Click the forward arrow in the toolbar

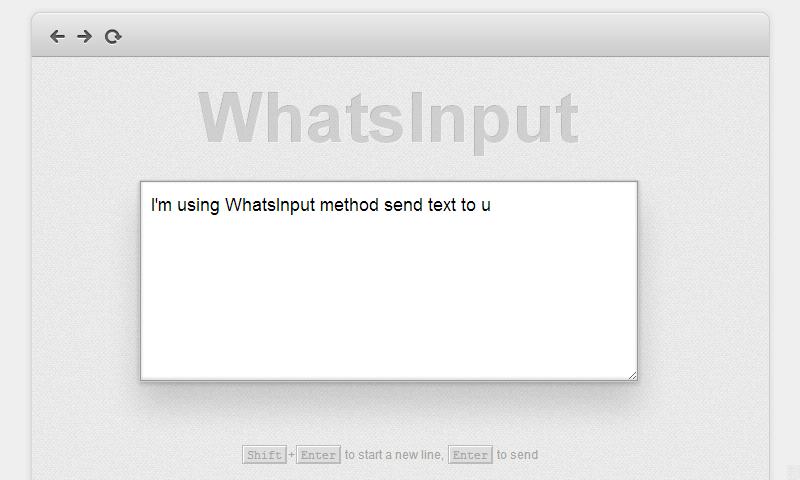pyautogui.click(x=85, y=36)
